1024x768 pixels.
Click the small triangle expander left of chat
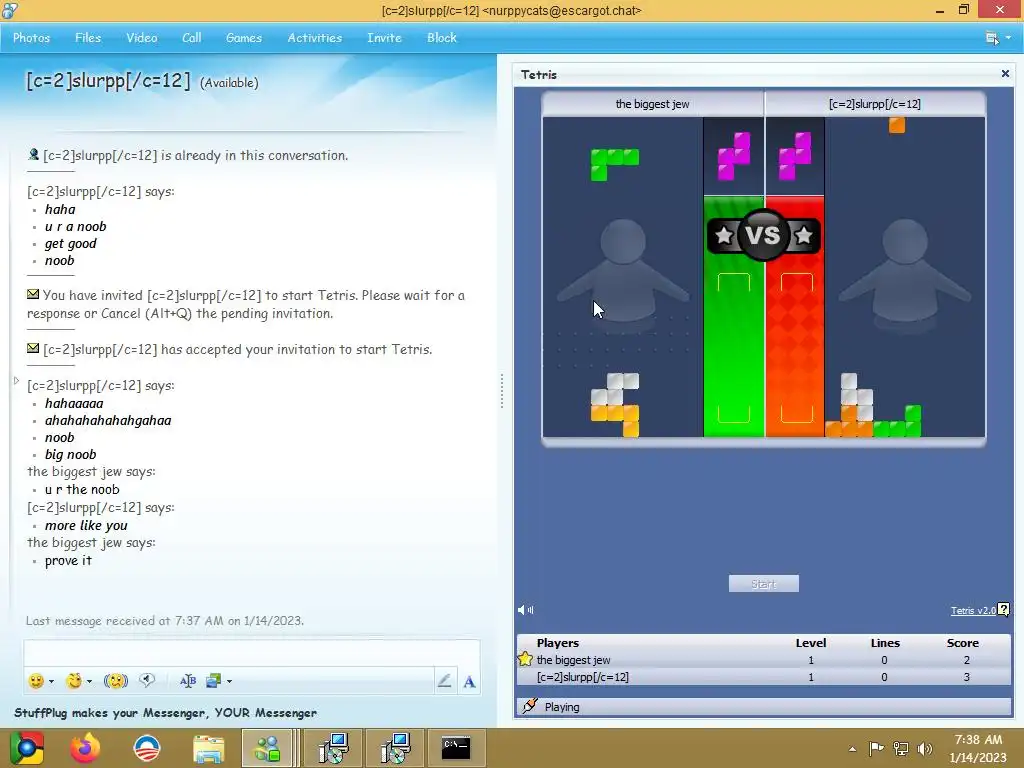(x=16, y=380)
